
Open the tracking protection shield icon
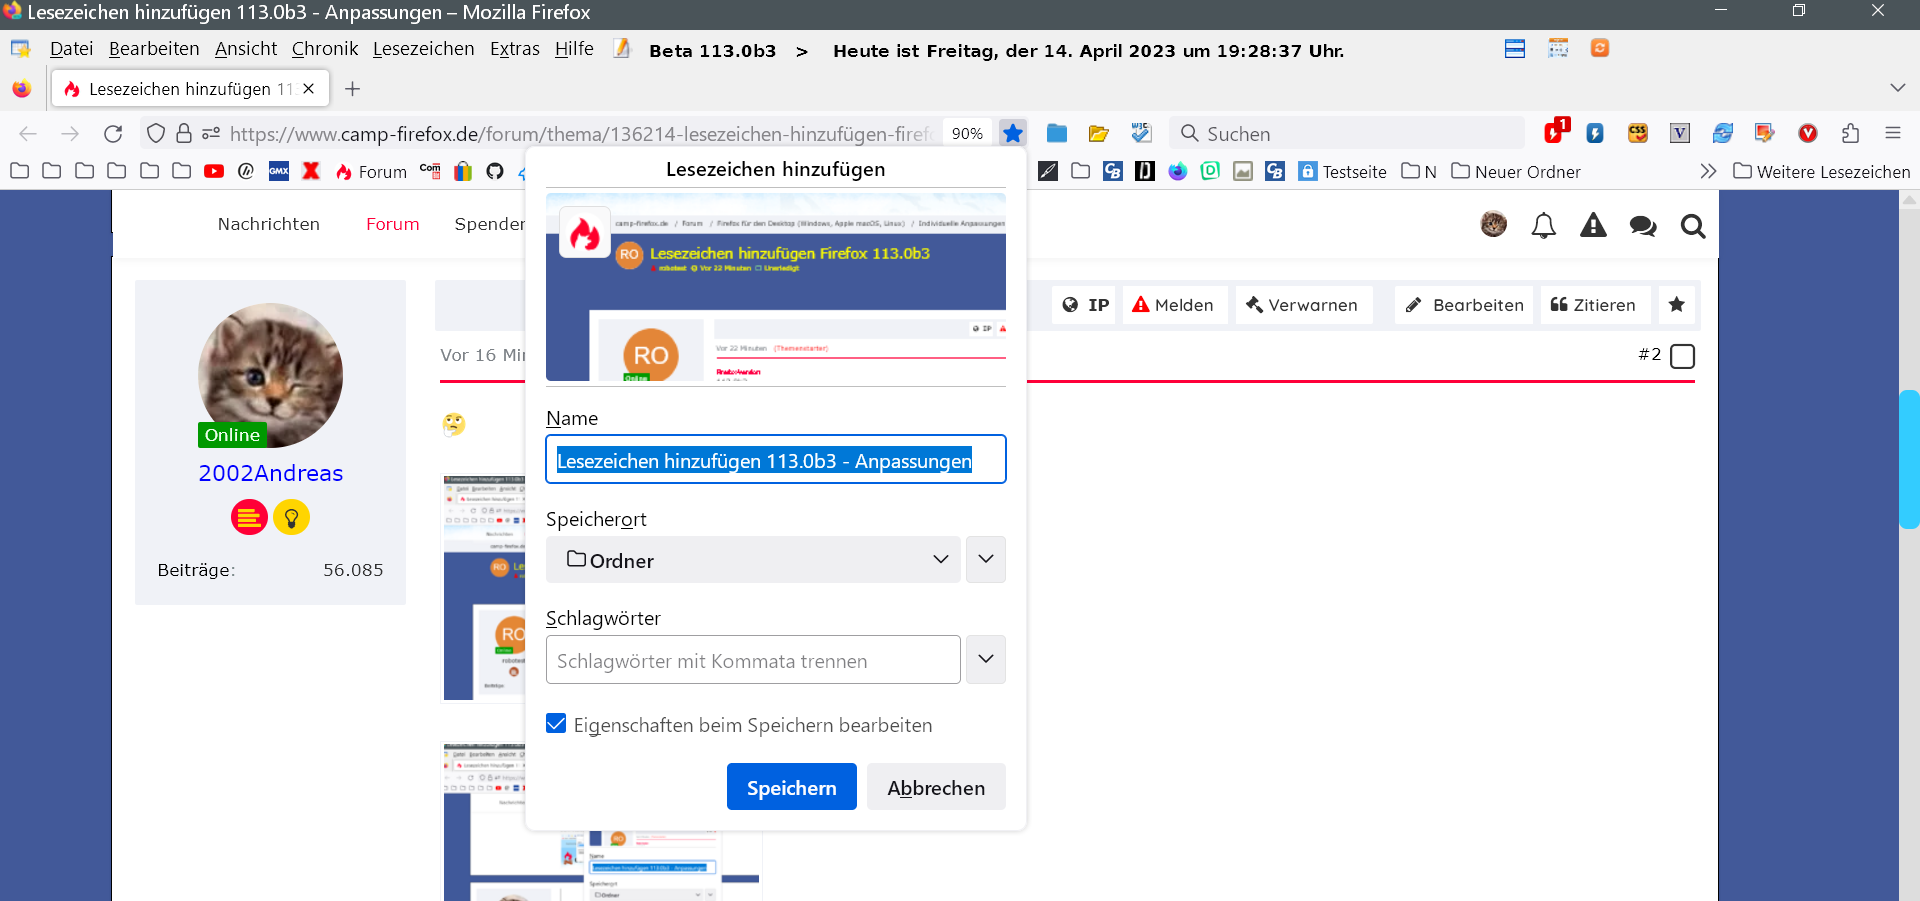pos(155,133)
